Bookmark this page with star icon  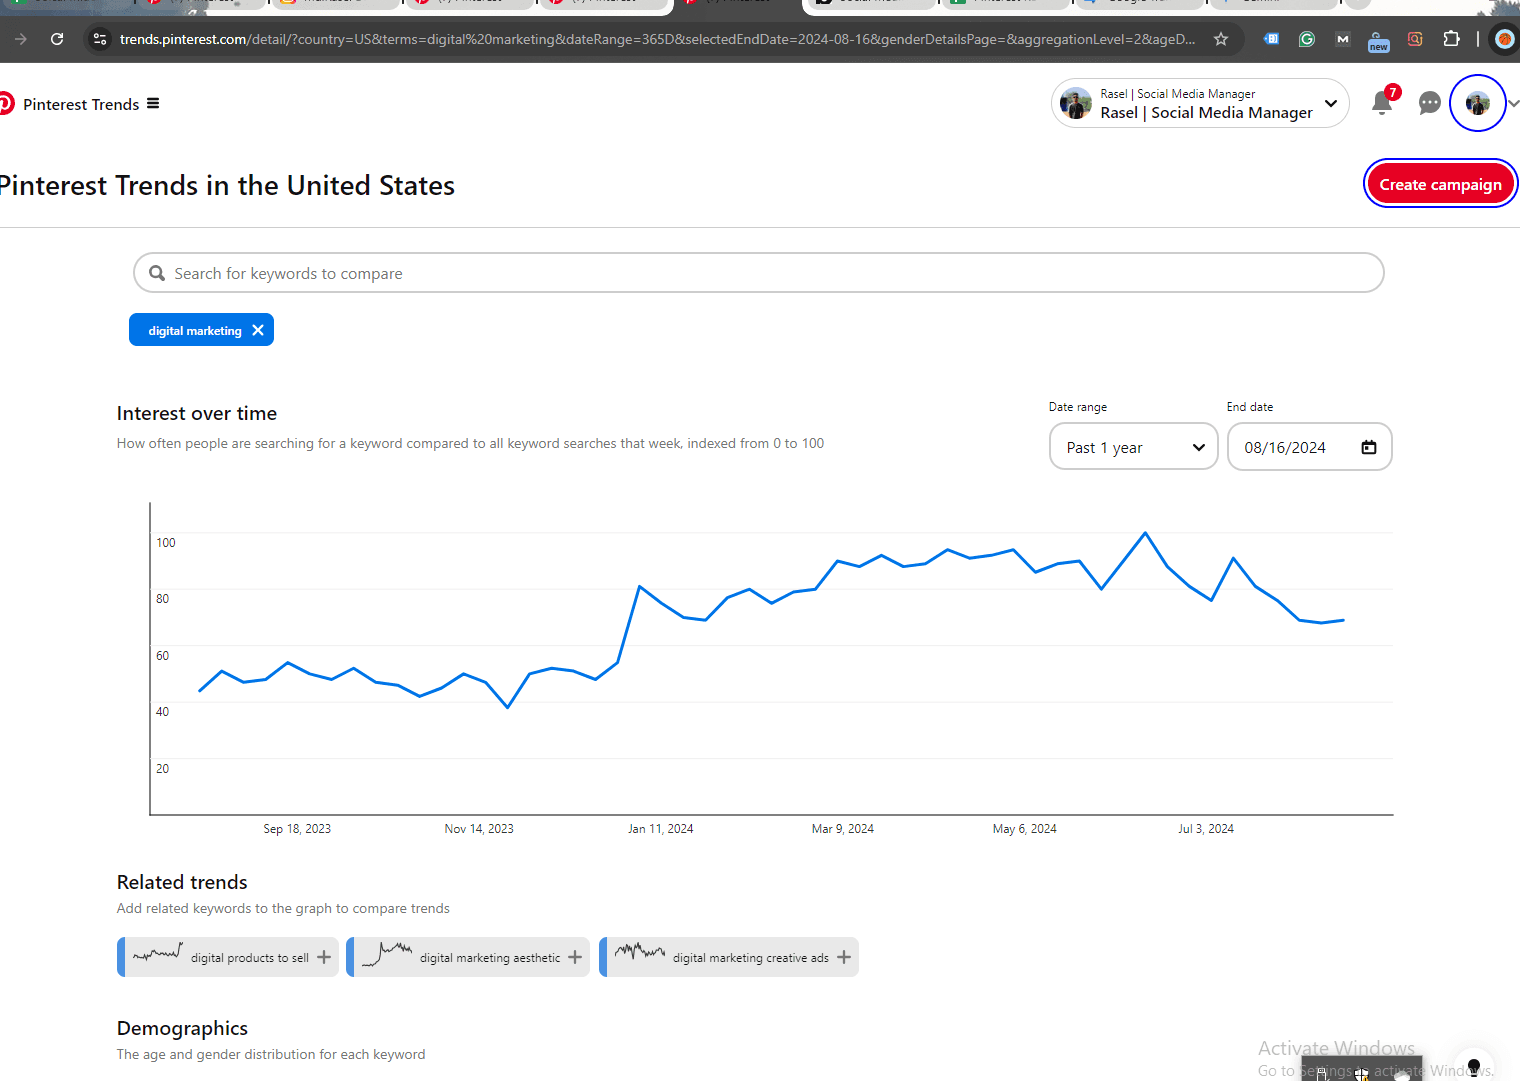coord(1221,39)
